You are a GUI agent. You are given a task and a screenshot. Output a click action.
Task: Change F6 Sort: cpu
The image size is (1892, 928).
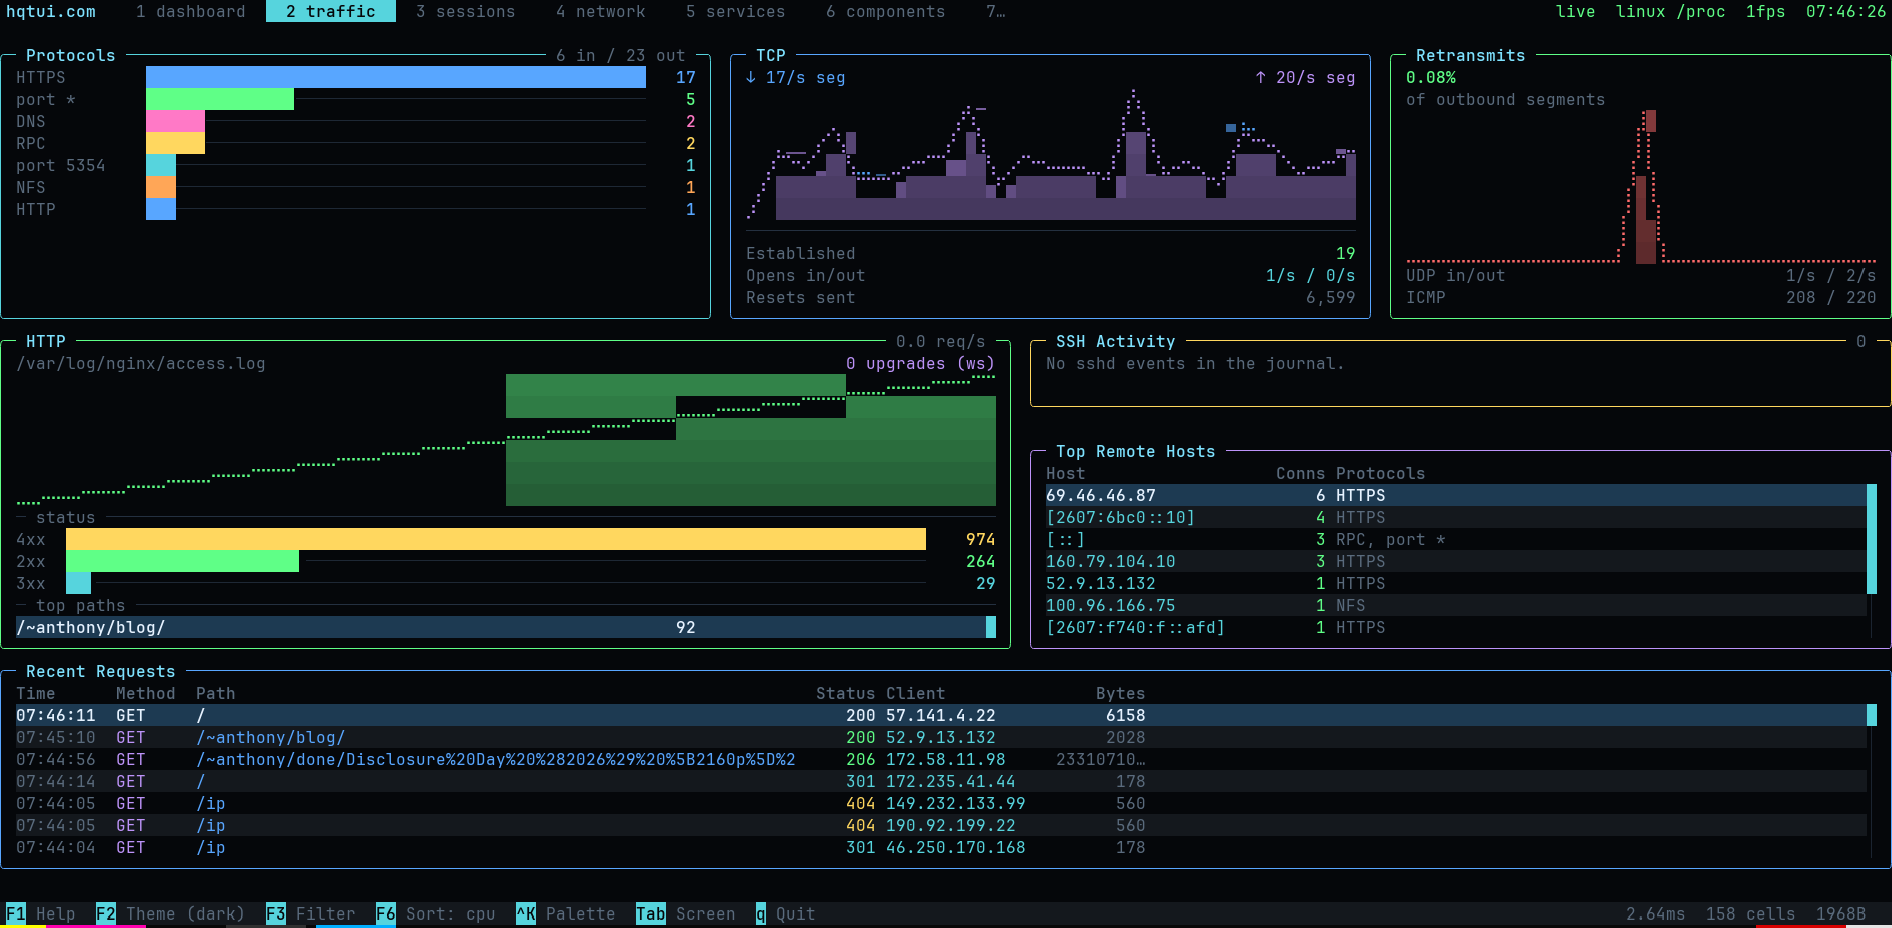(x=436, y=914)
